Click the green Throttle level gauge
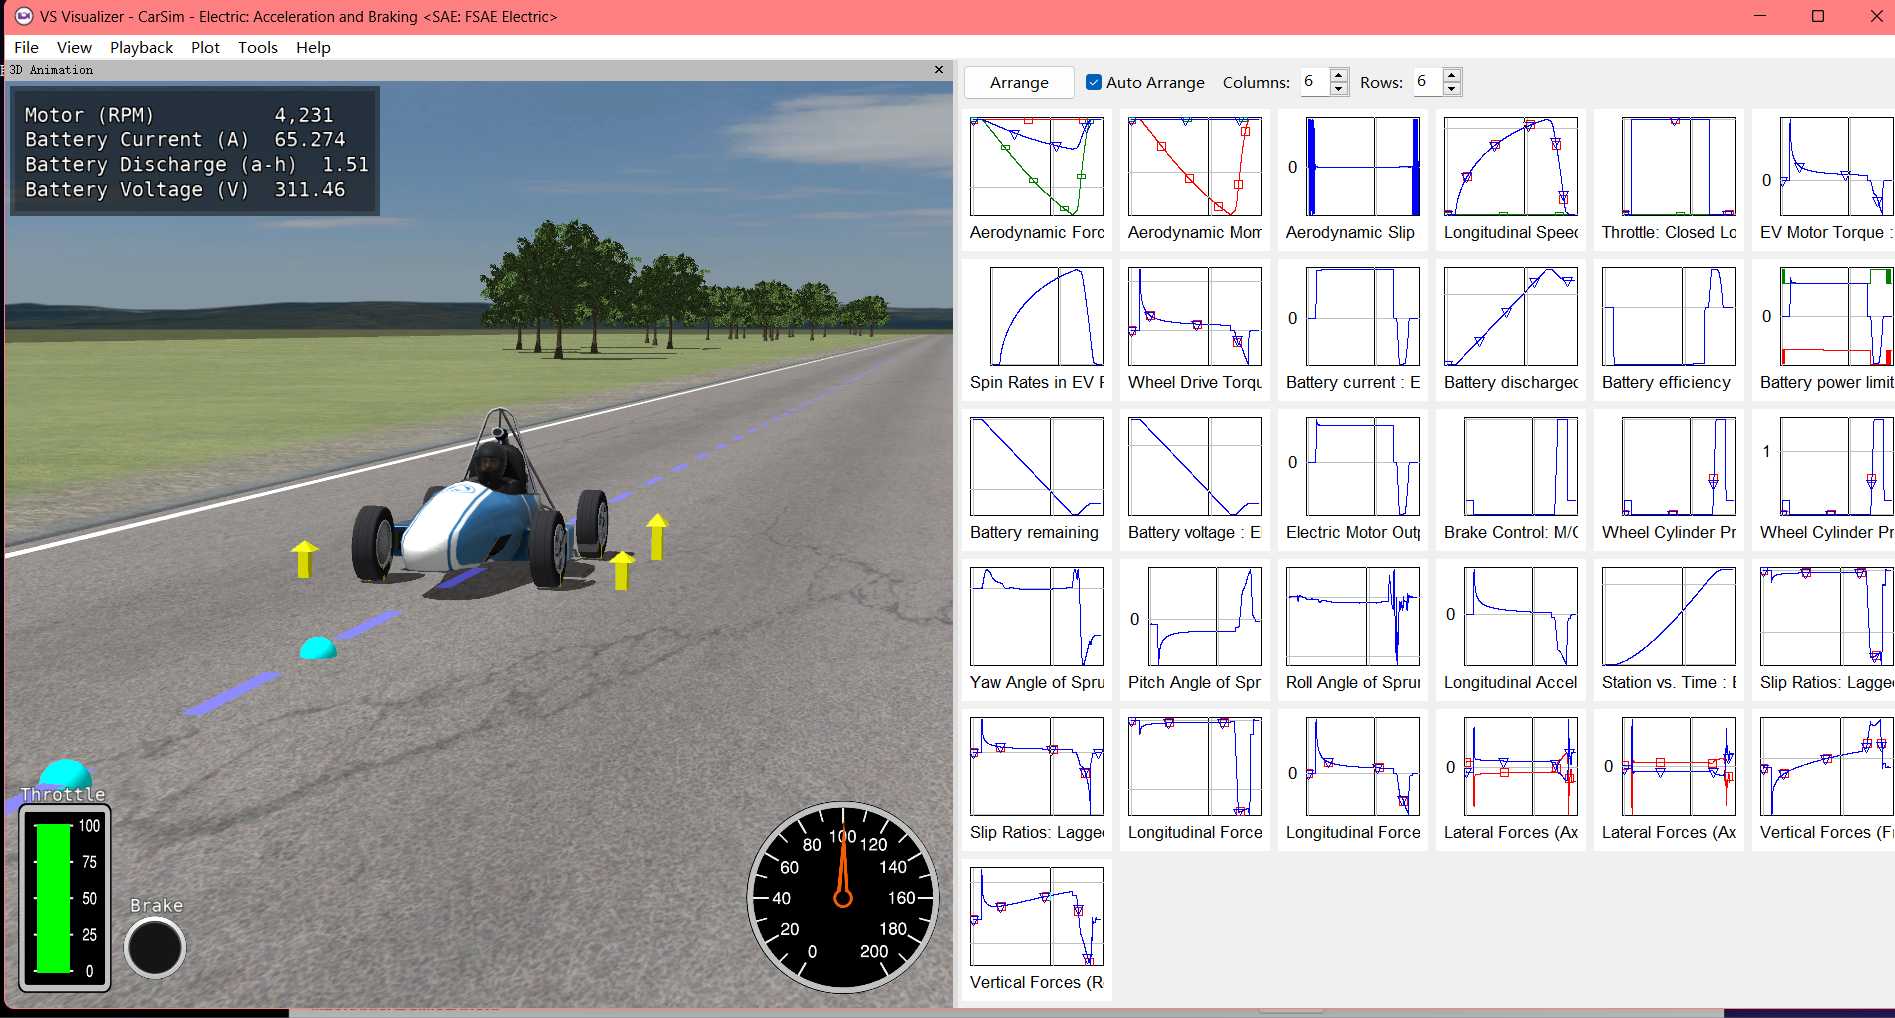 tap(53, 897)
